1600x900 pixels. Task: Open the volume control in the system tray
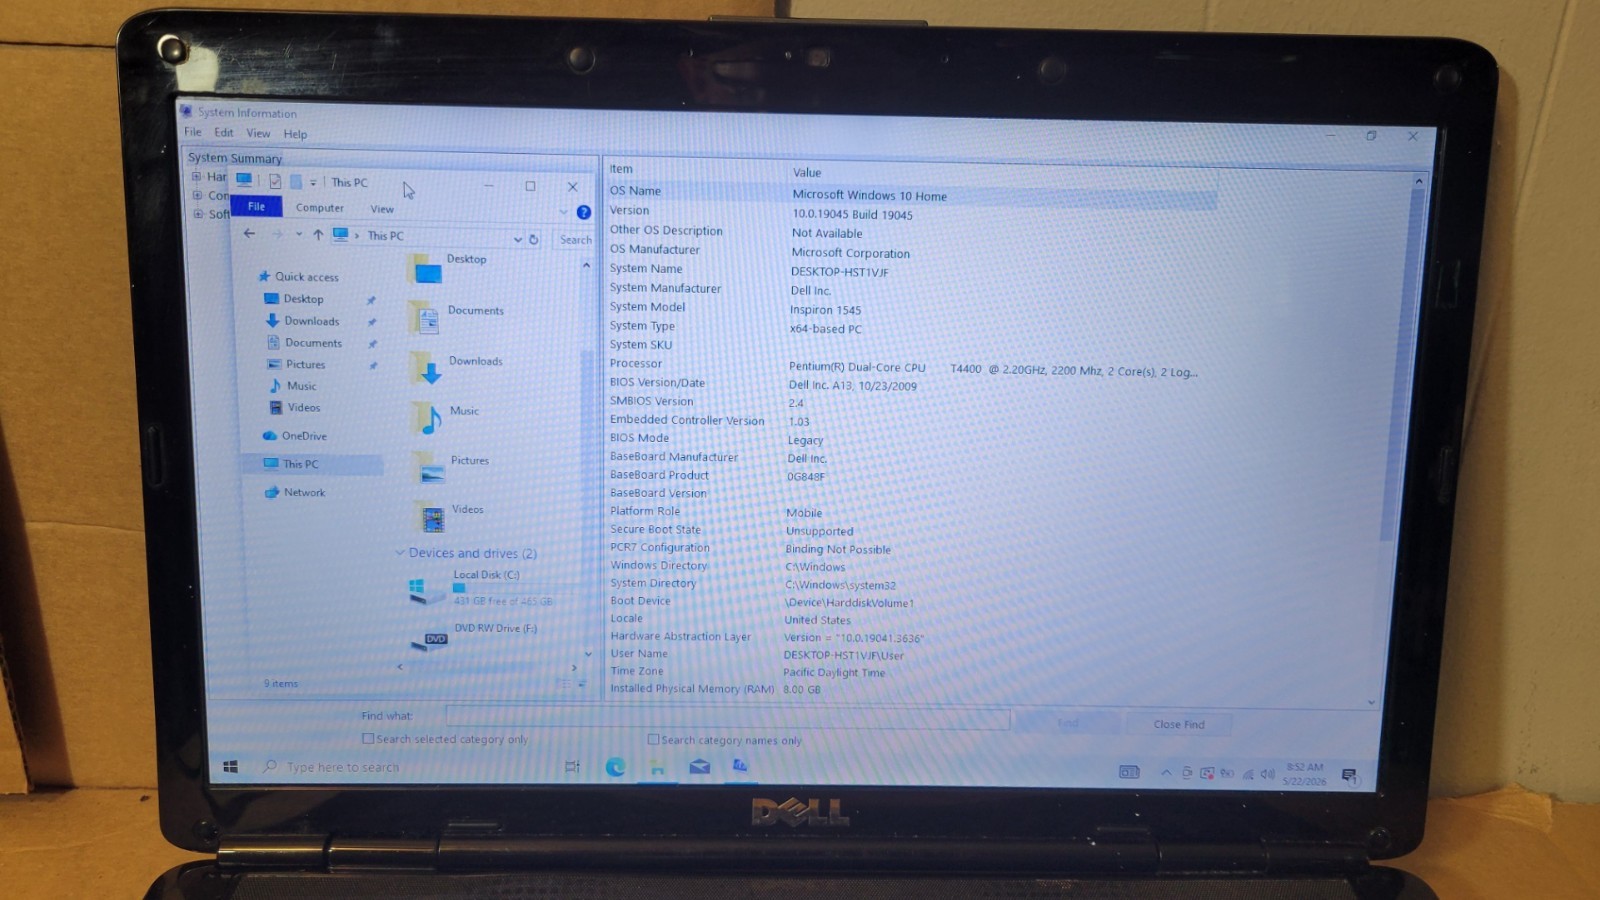click(x=1267, y=774)
